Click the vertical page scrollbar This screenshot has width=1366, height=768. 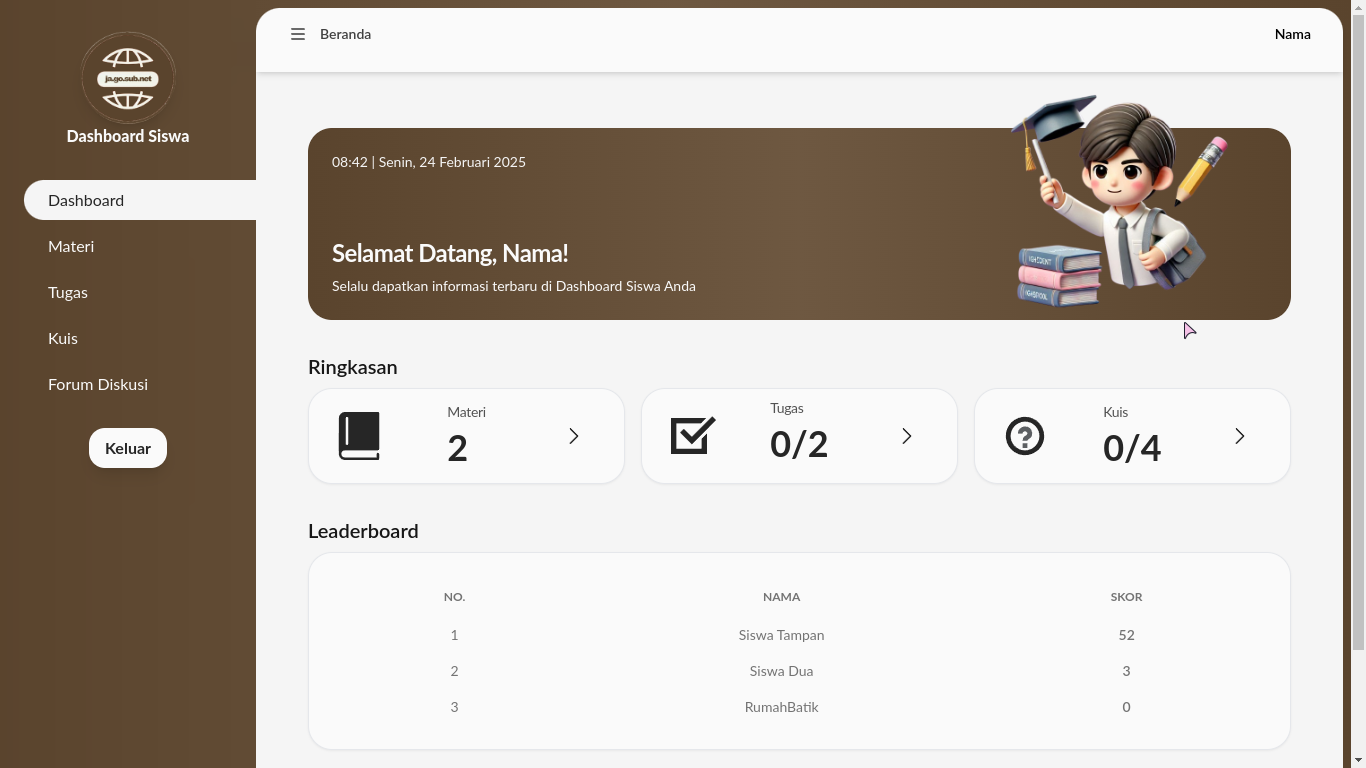pyautogui.click(x=1357, y=330)
